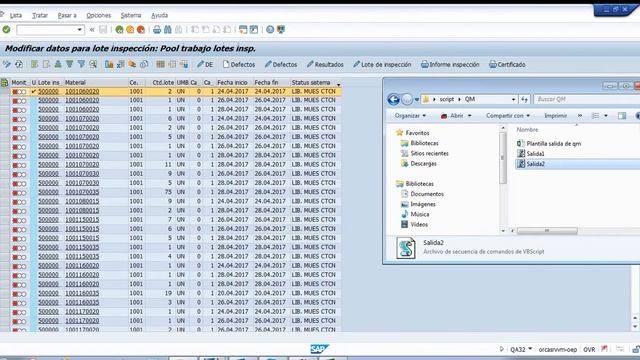This screenshot has width=640, height=360.
Task: Click the Customize local layout monitor icon
Action: 281,29
